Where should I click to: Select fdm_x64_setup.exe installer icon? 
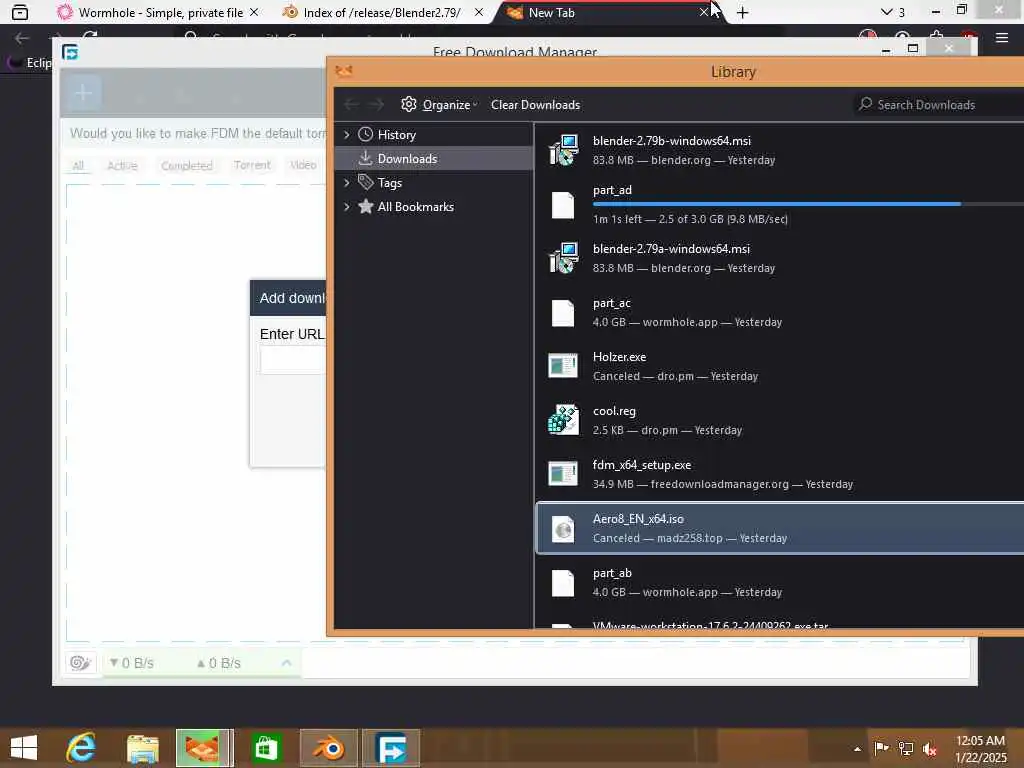[563, 473]
